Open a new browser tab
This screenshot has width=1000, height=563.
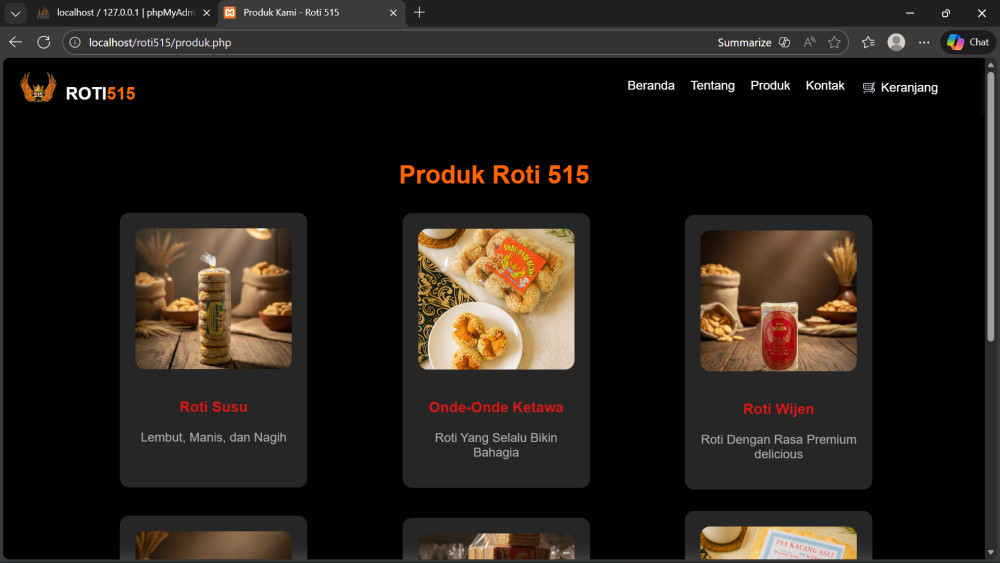pos(419,13)
